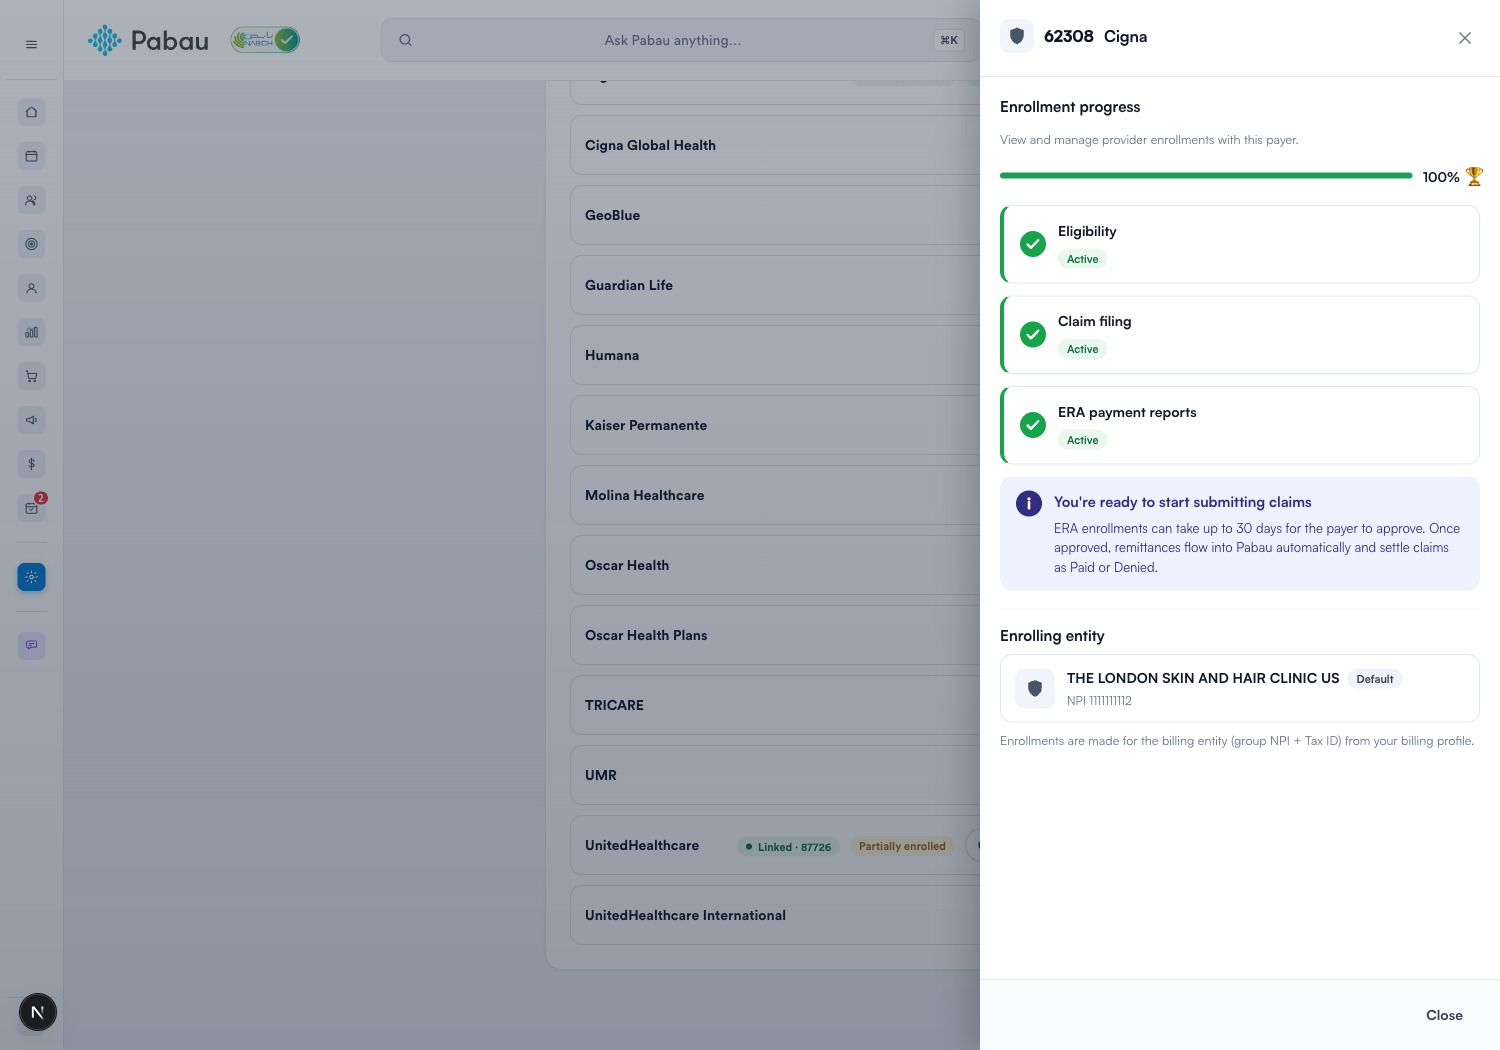Click the shield icon in enrolling entity card
Screen dimensions: 1500x1050
[x=1035, y=688]
